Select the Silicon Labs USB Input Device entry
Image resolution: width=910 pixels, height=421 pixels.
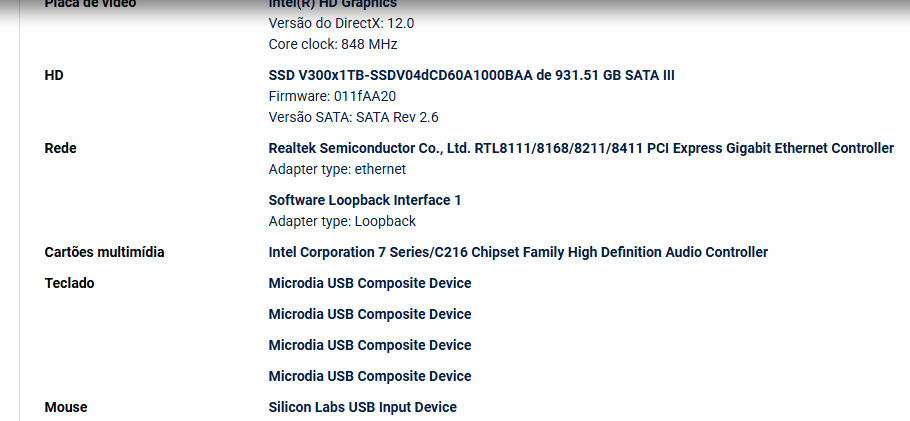(x=363, y=407)
